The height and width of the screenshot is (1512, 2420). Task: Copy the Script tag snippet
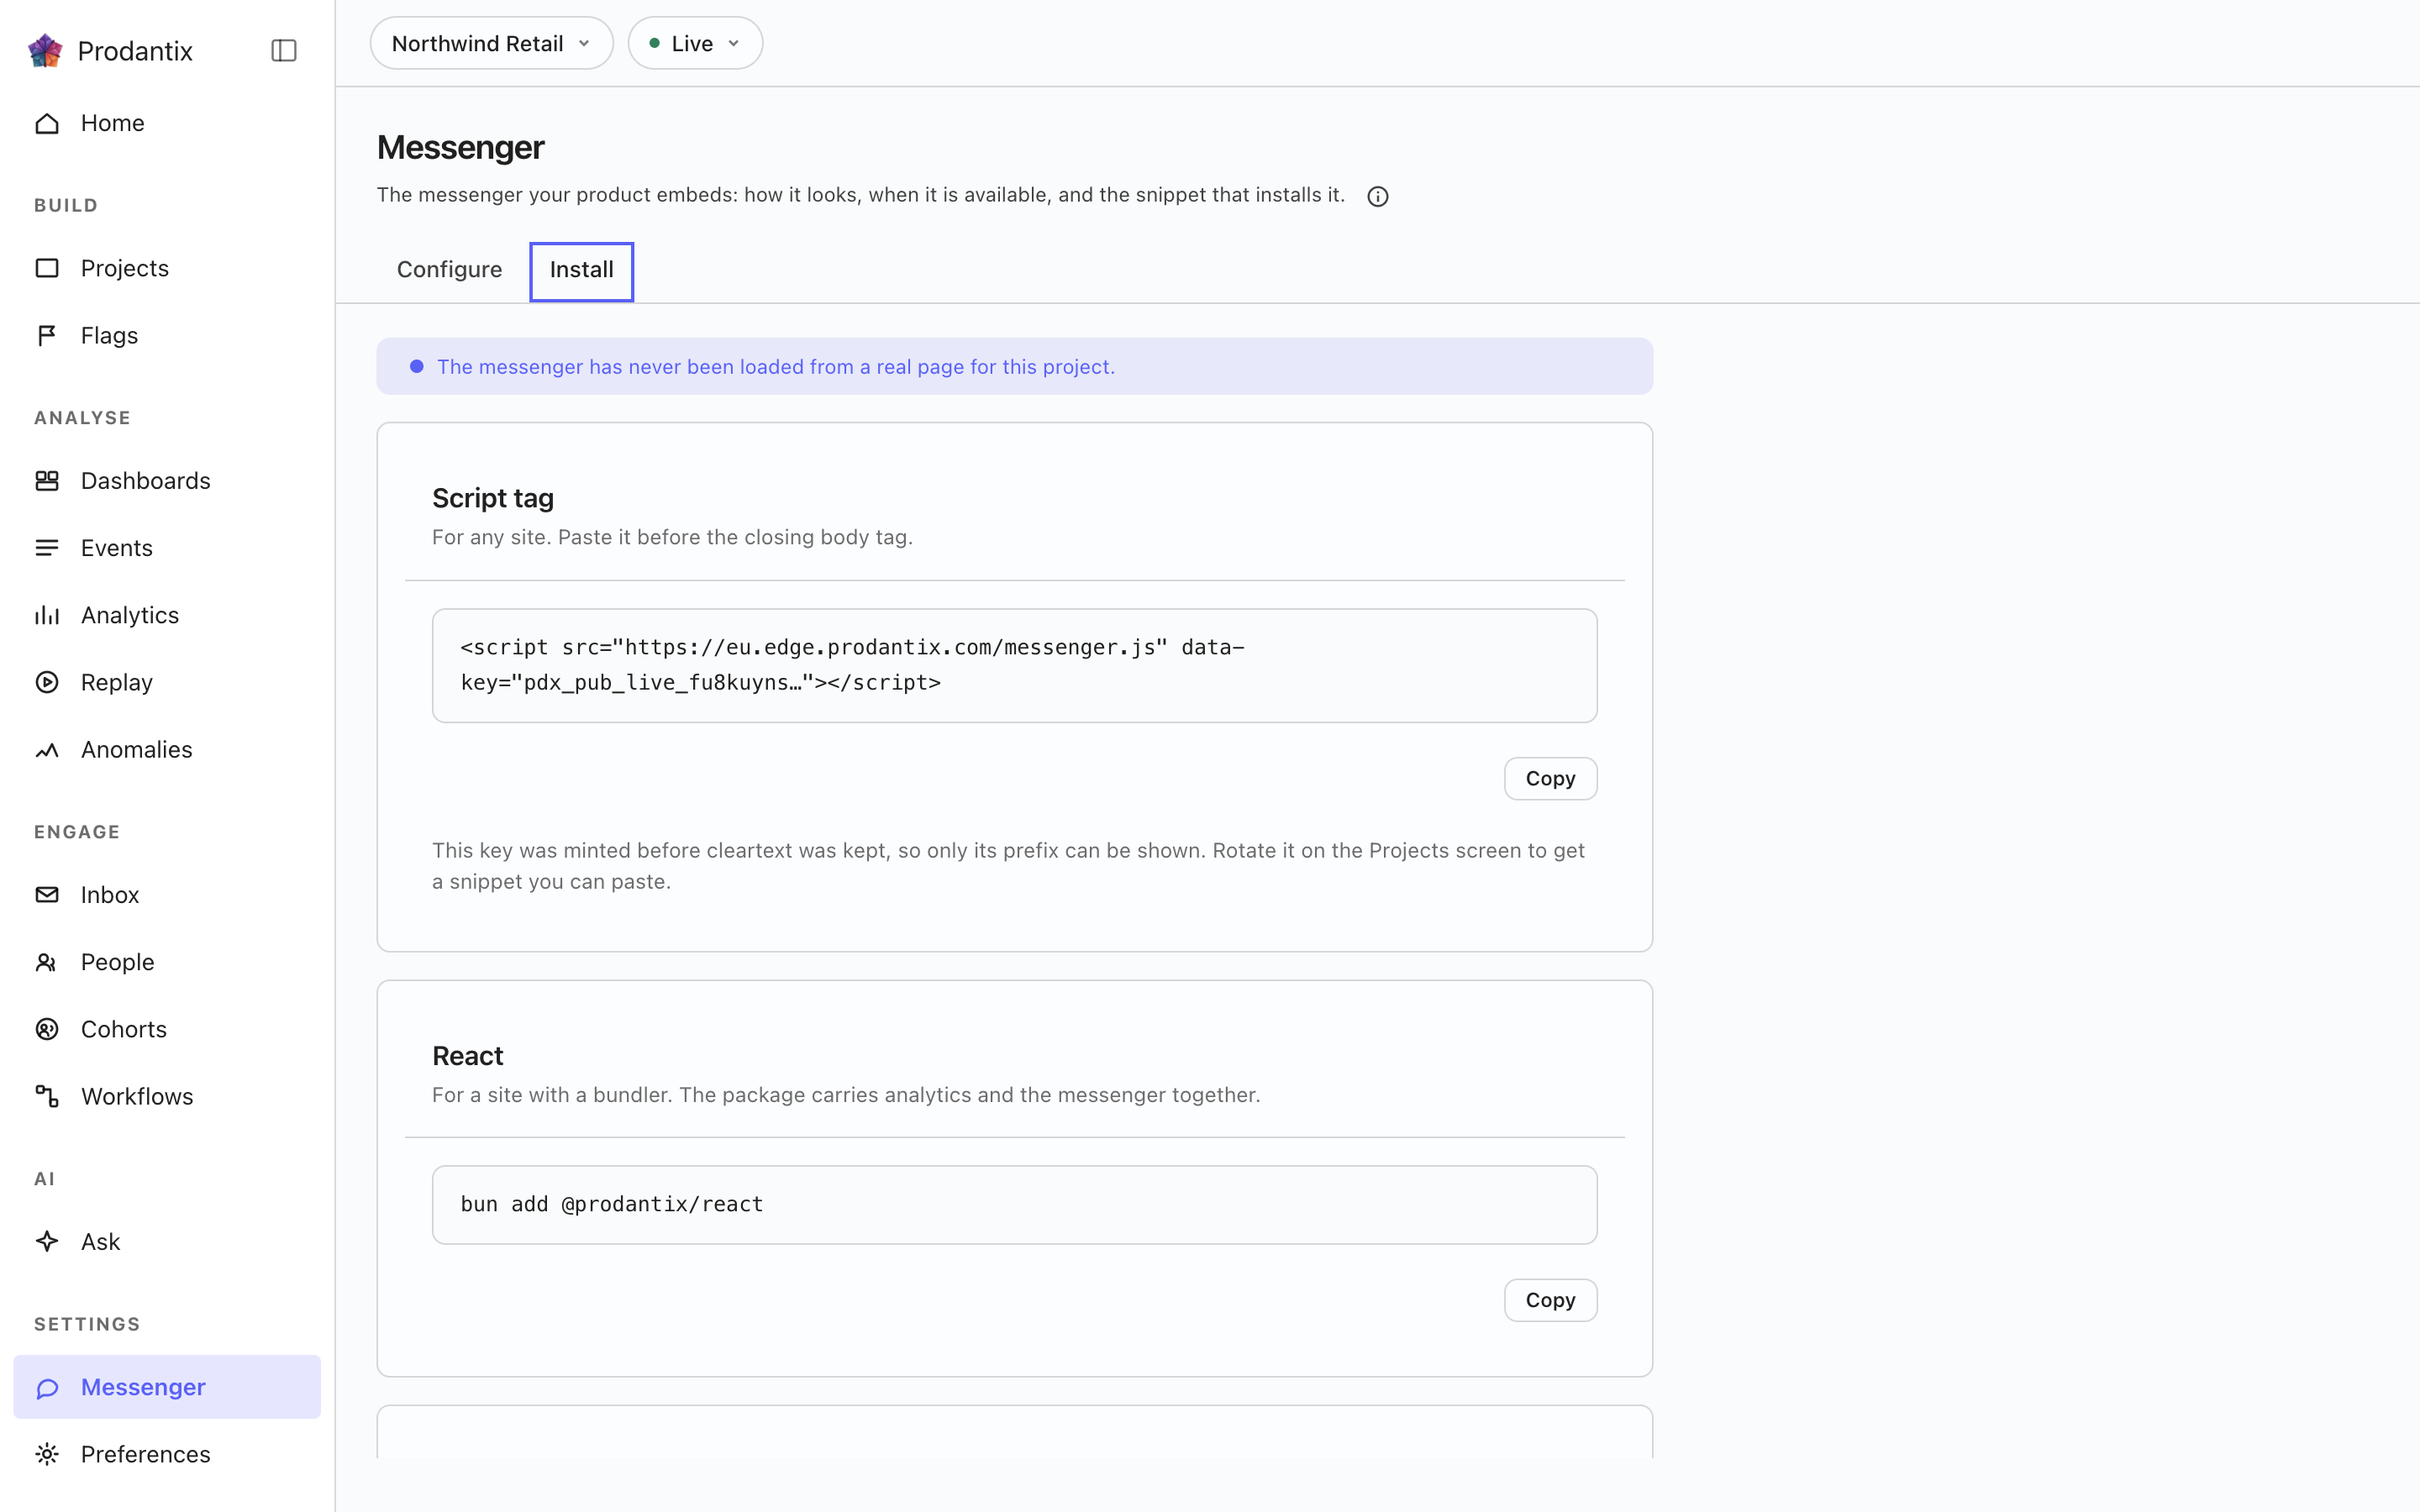tap(1550, 779)
